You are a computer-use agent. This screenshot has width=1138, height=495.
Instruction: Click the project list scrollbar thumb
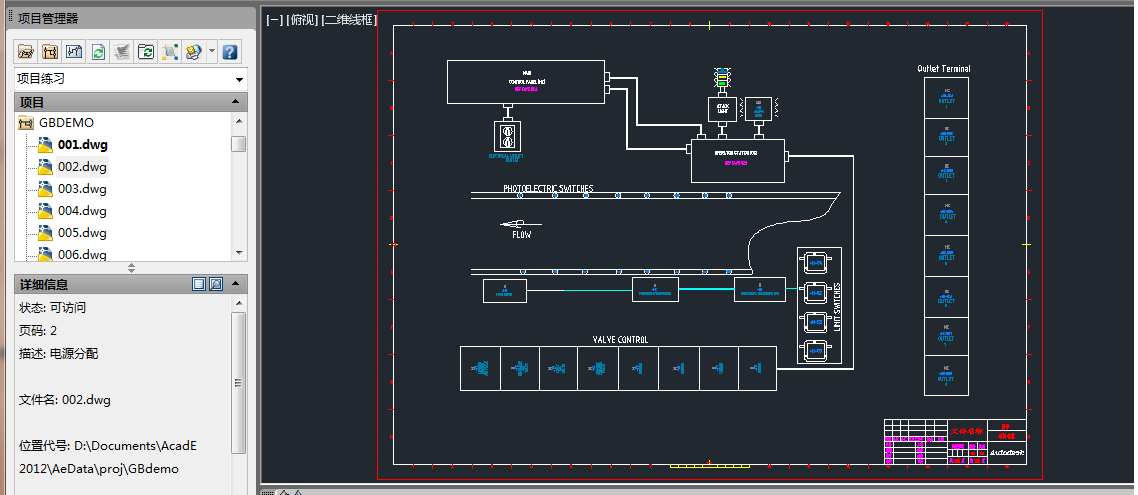239,144
